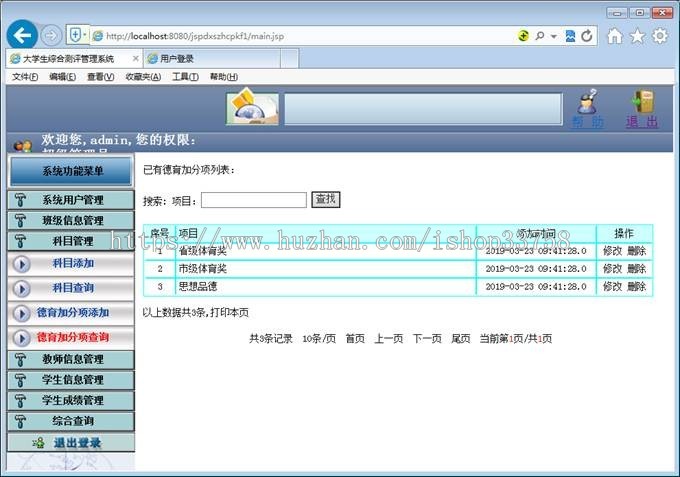The image size is (680, 477).
Task: Open the favorites star icon
Action: pyautogui.click(x=637, y=36)
